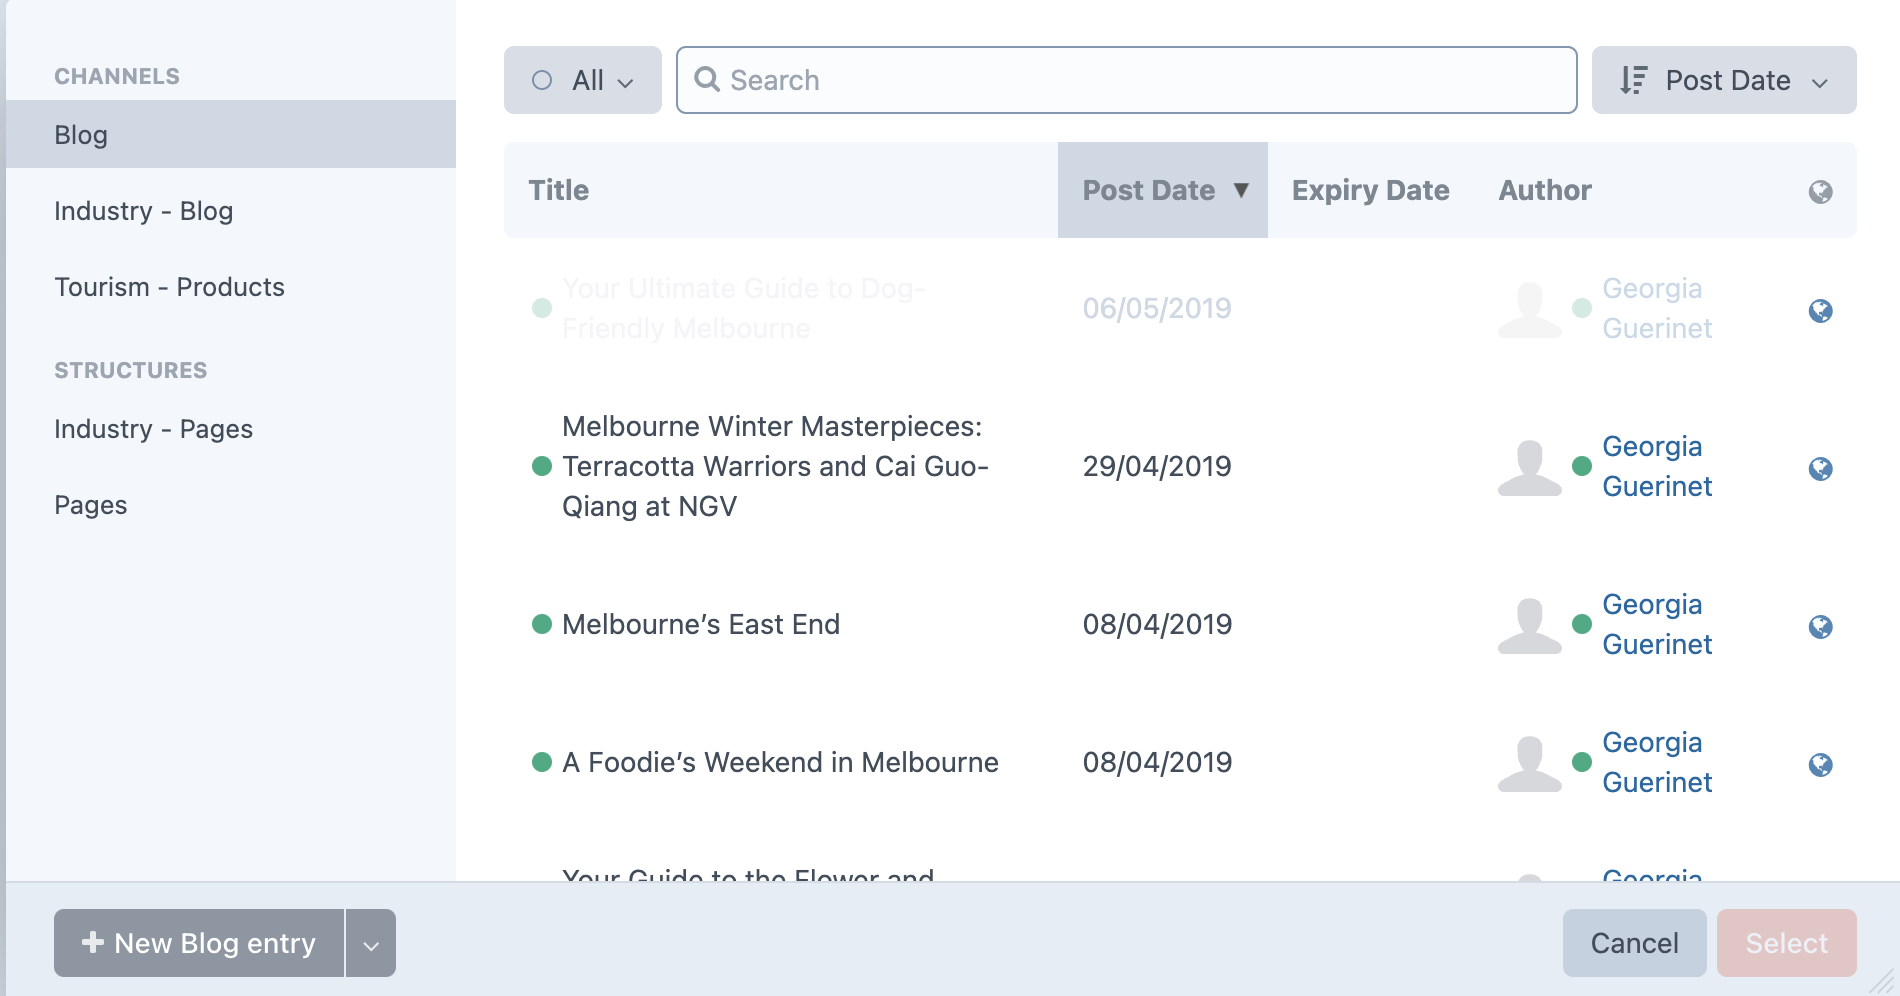Screen dimensions: 1900x996
Task: Click into the Search field
Action: (1127, 80)
